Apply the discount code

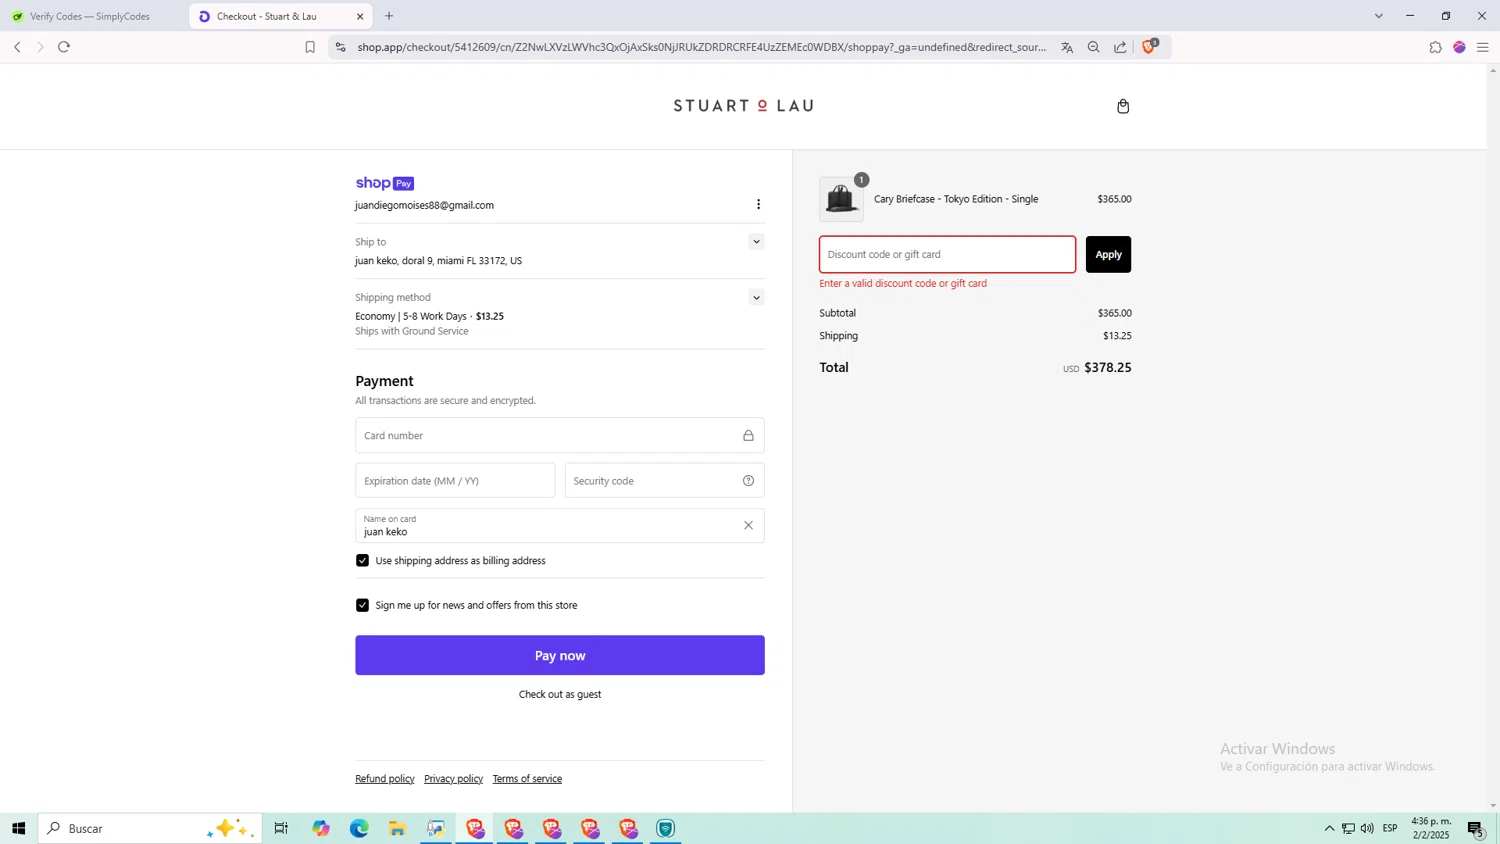point(1108,254)
